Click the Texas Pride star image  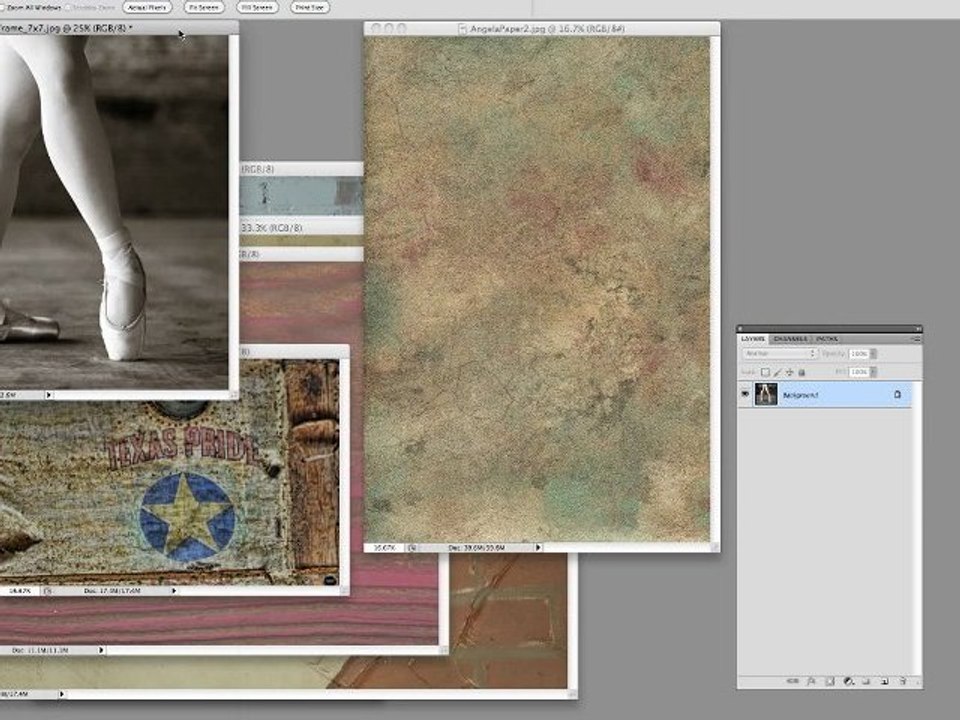(187, 516)
